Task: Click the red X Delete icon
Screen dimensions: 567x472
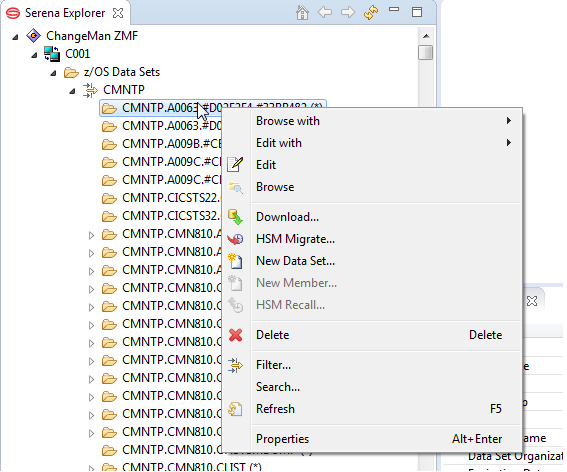Action: [235, 335]
